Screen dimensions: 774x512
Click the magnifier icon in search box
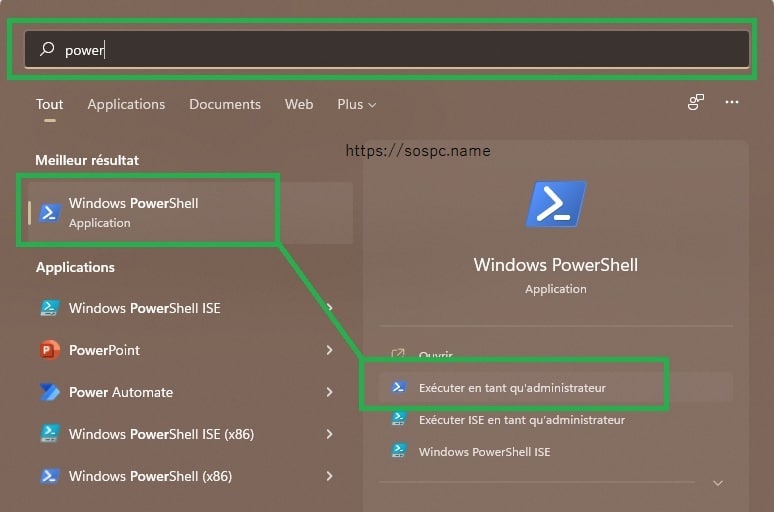(47, 49)
